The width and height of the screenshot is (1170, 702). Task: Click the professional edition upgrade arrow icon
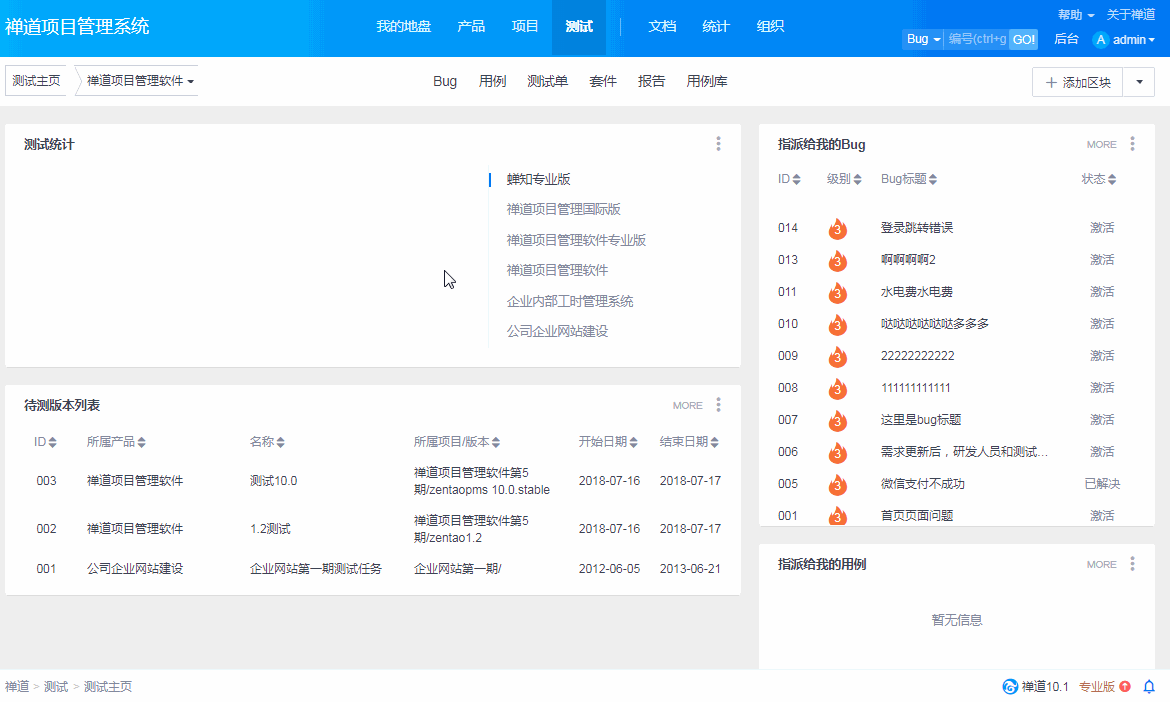click(x=1125, y=686)
